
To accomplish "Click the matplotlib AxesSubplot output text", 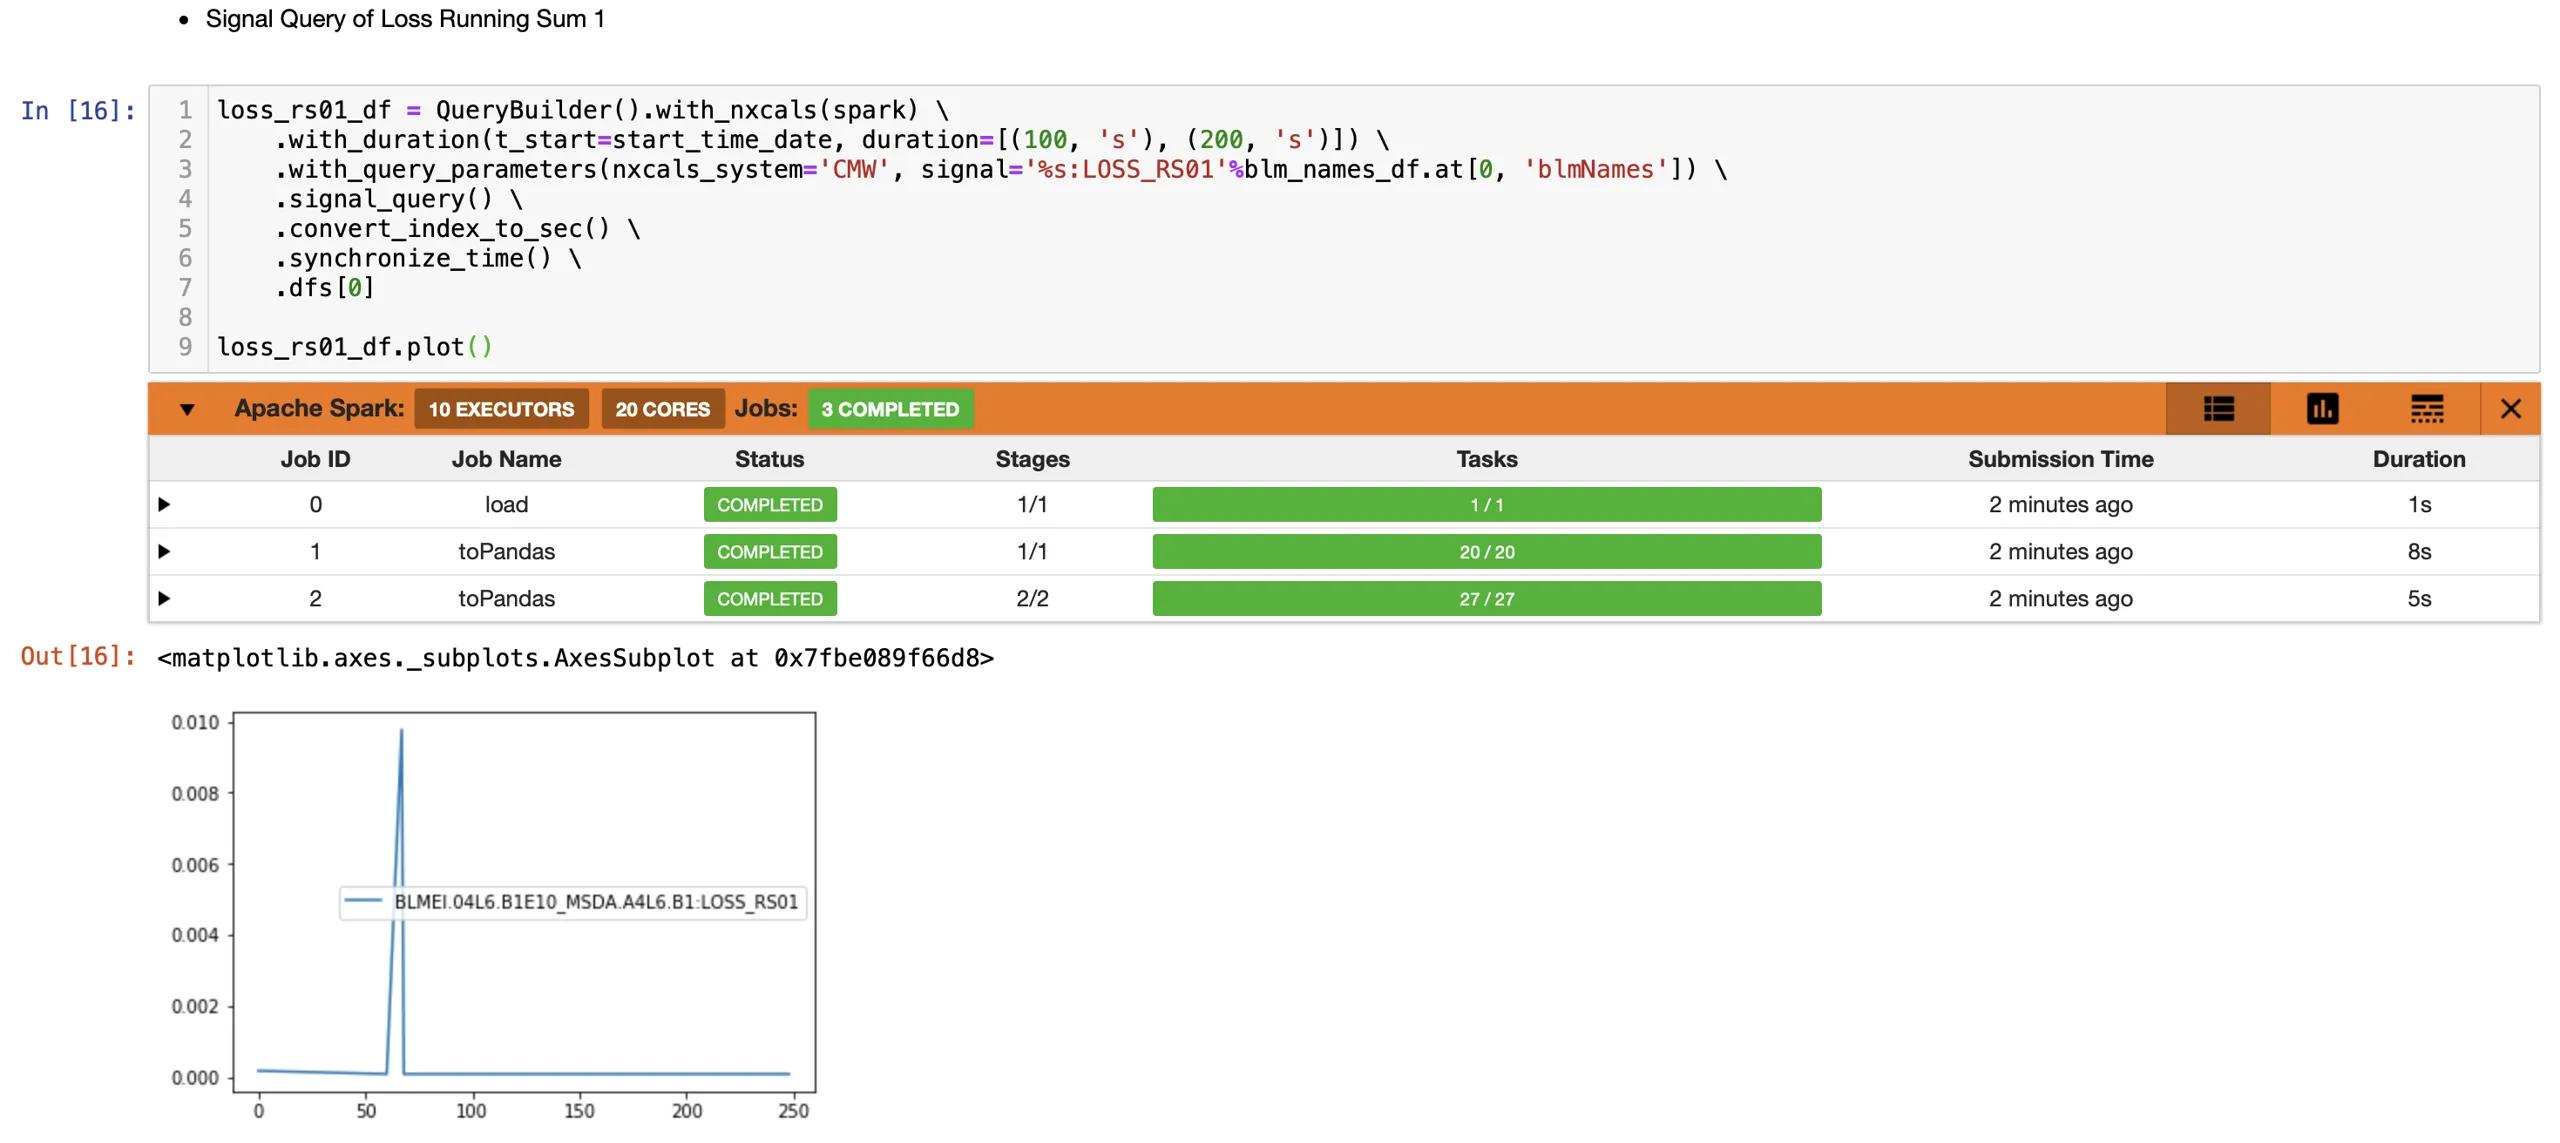I will (575, 657).
